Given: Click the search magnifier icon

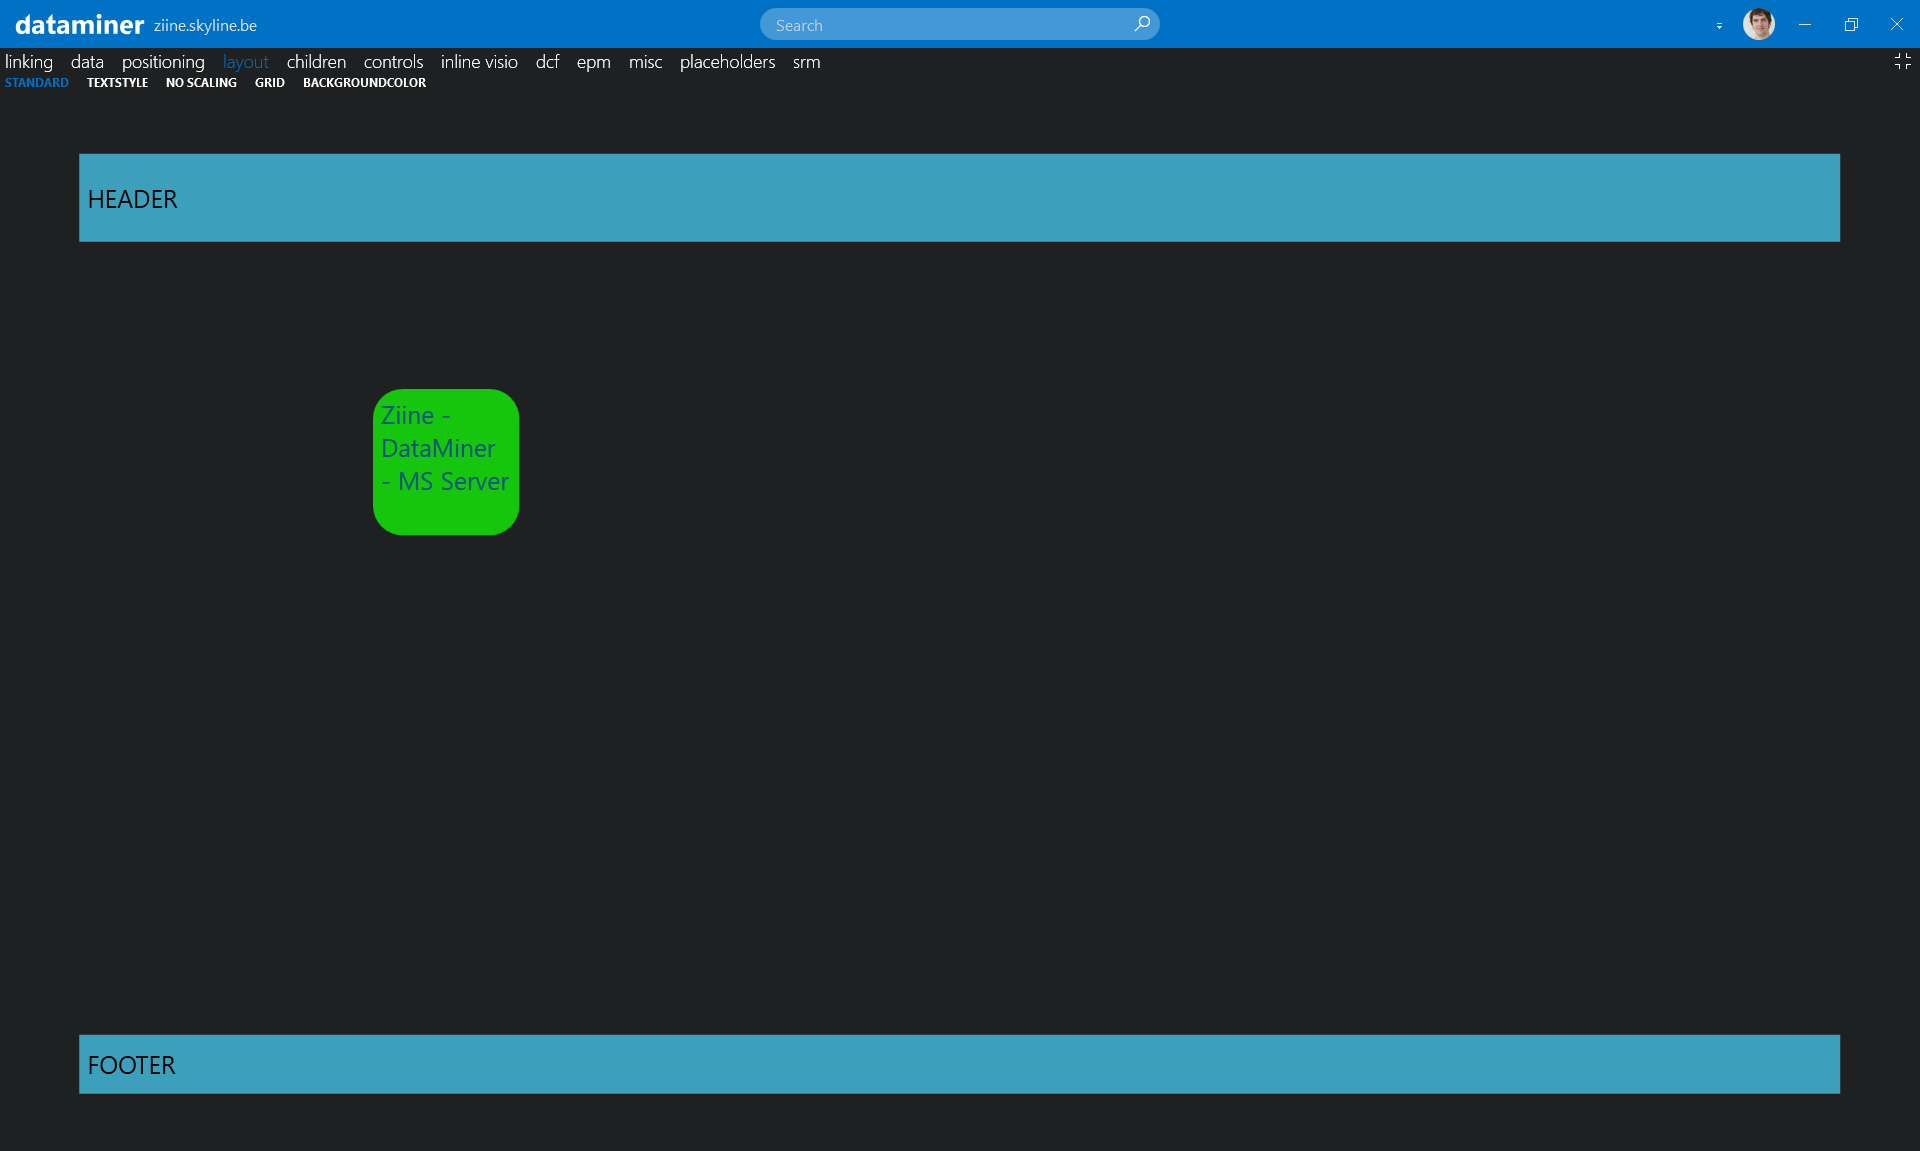Looking at the screenshot, I should [1142, 24].
